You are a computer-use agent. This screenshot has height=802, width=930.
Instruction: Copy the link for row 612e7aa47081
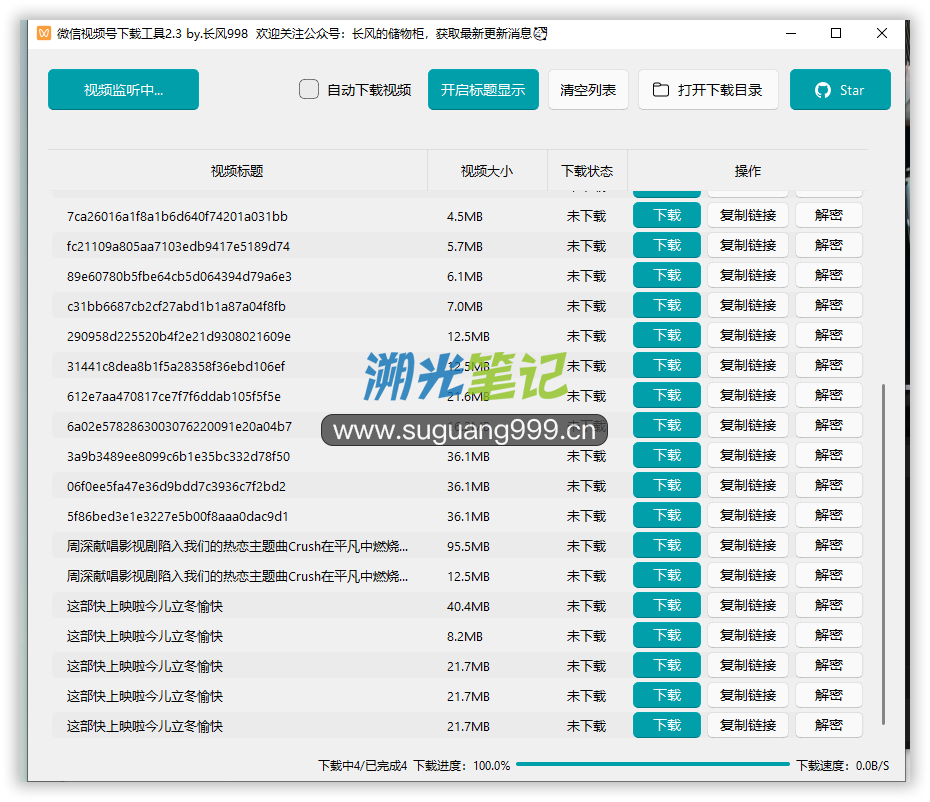(x=748, y=395)
